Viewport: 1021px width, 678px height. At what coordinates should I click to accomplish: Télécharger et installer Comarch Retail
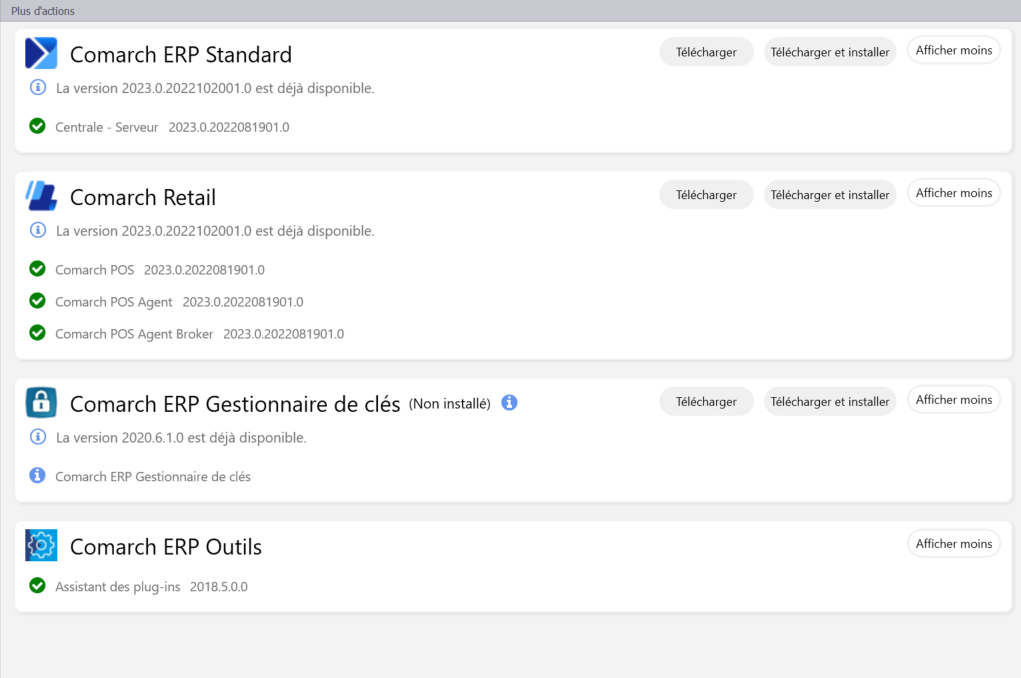coord(830,195)
